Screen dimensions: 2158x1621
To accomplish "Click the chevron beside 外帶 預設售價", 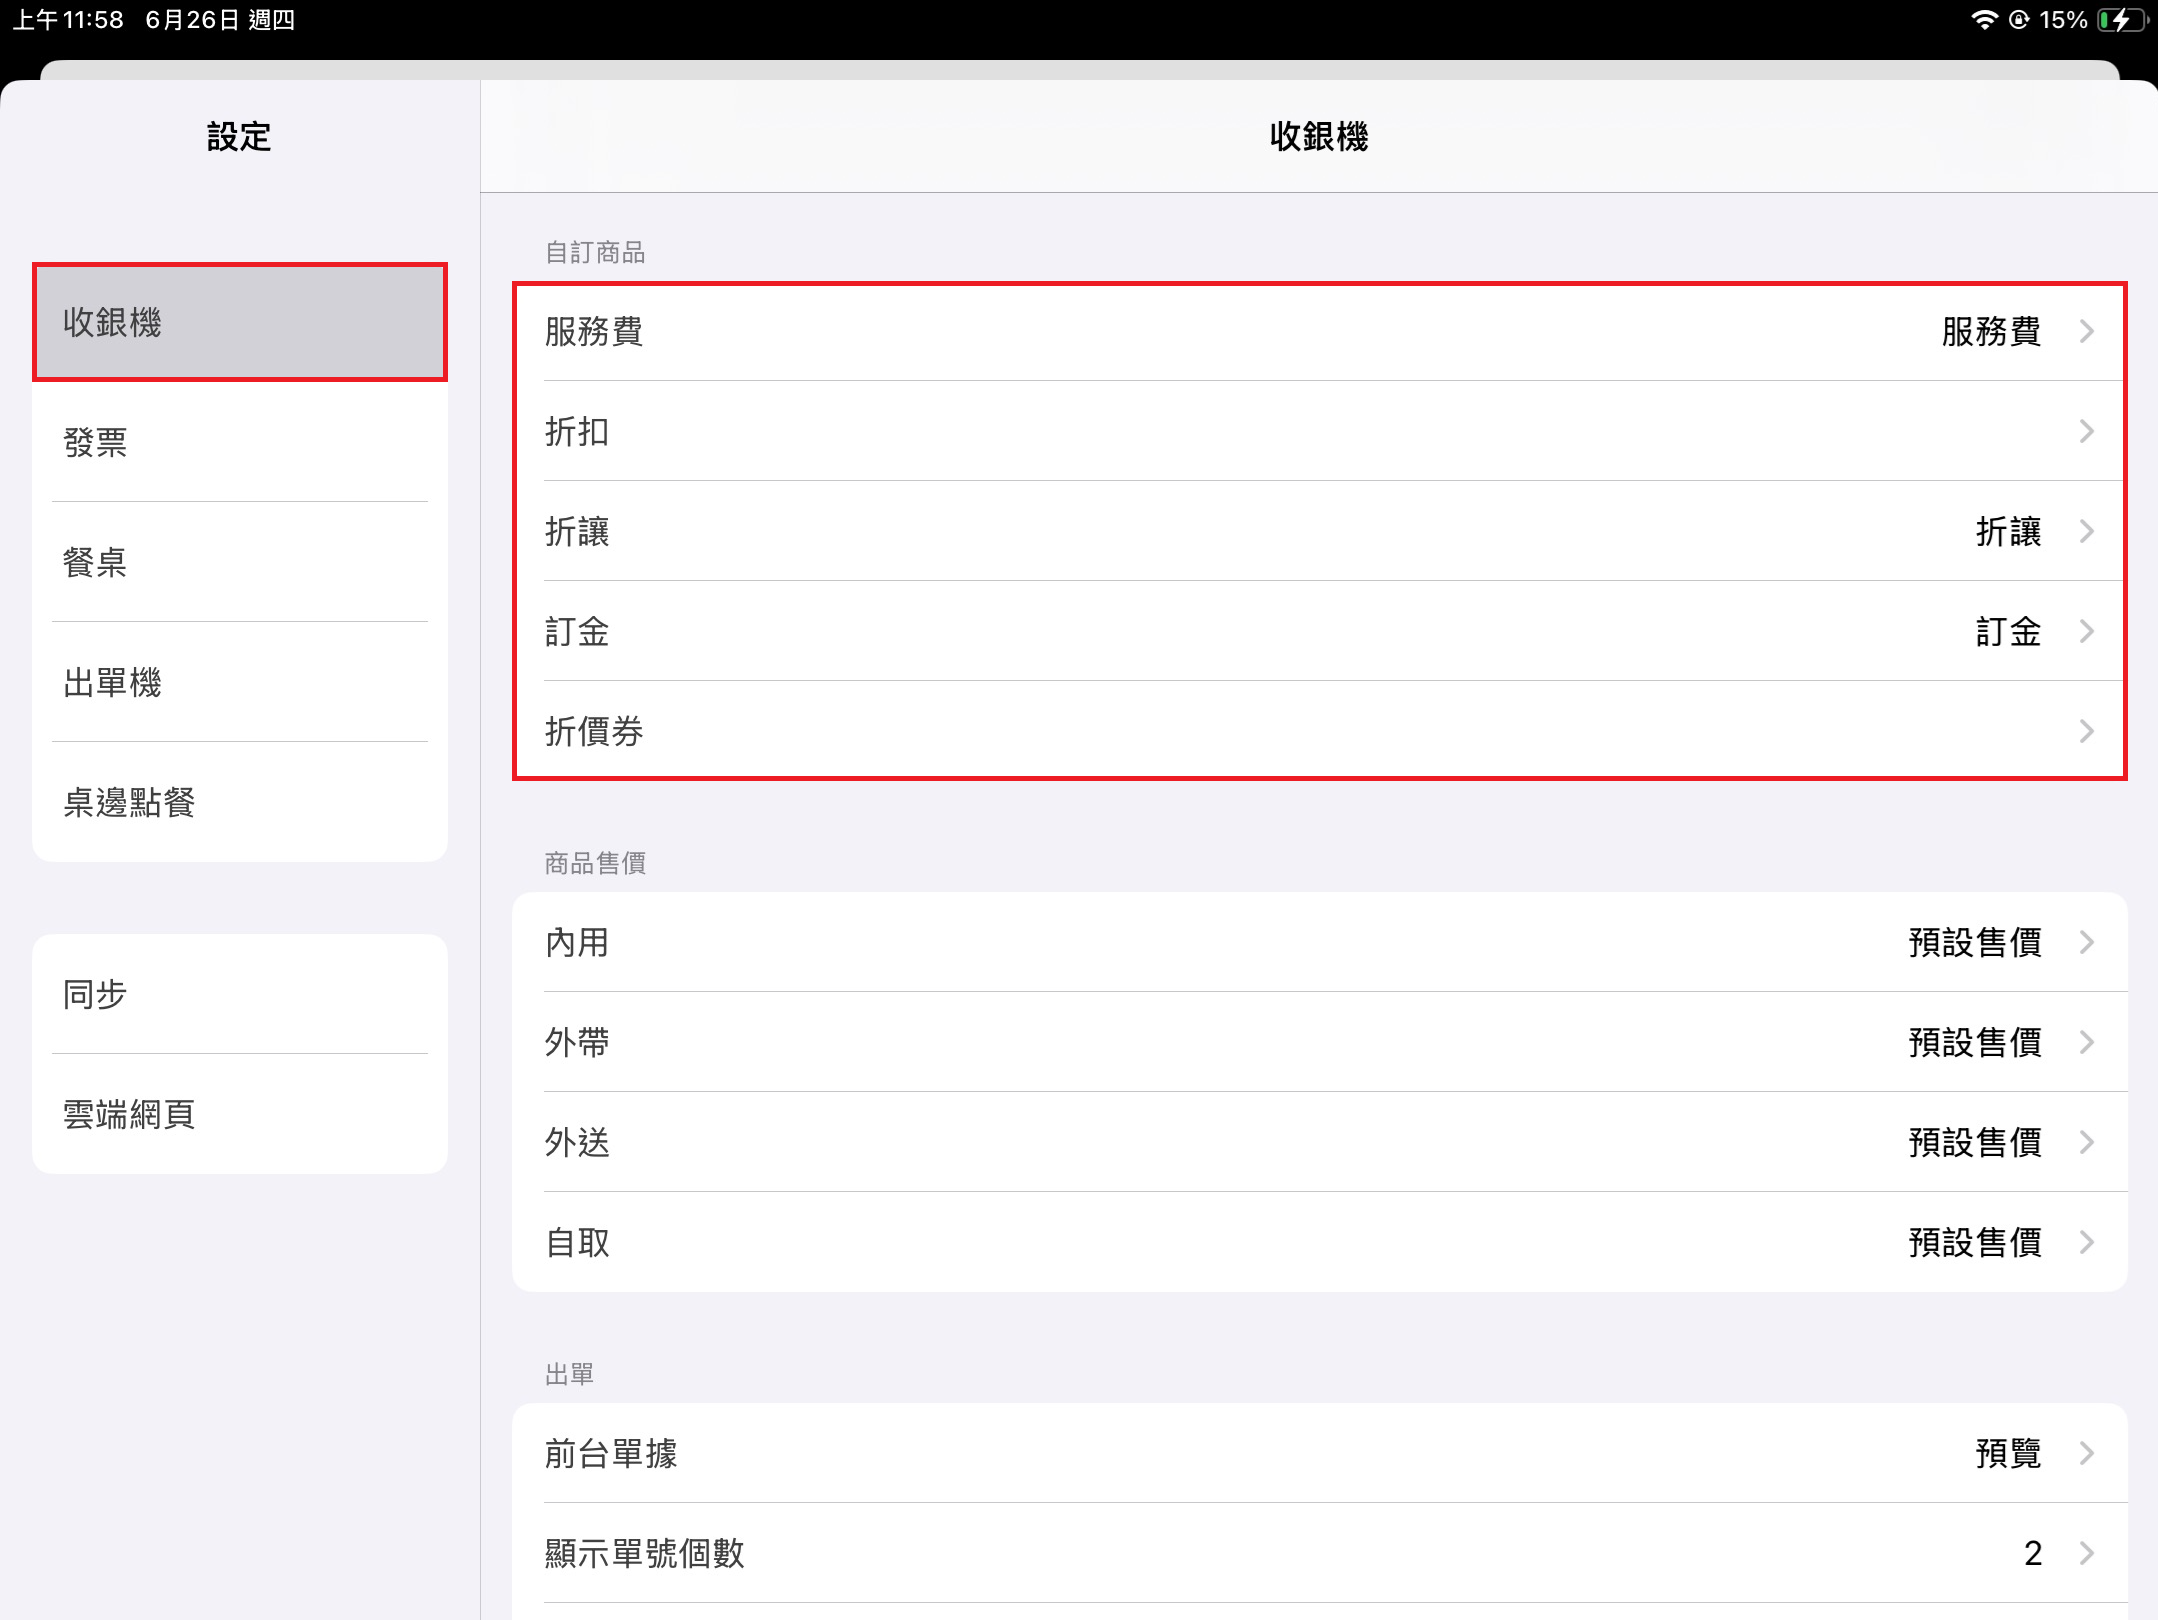I will tap(2086, 1043).
